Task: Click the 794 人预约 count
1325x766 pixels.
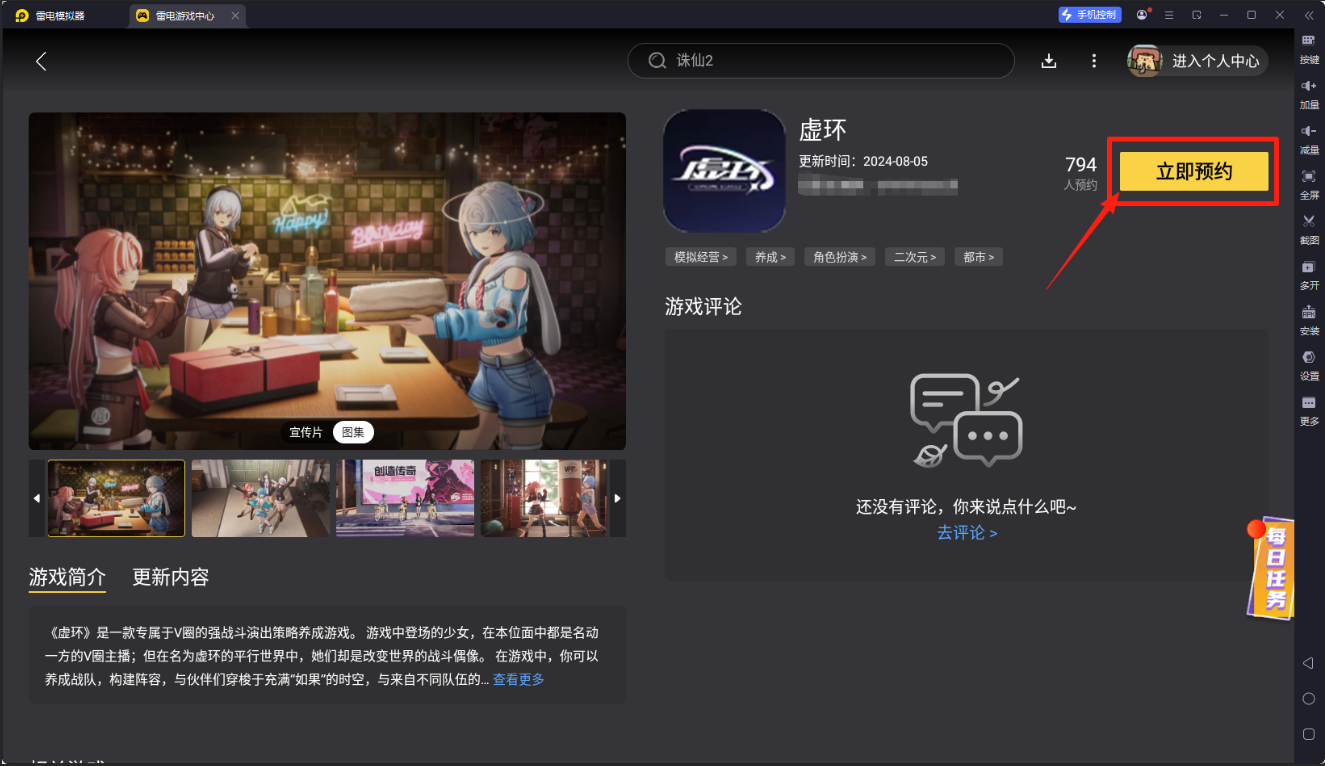Action: tap(1080, 172)
